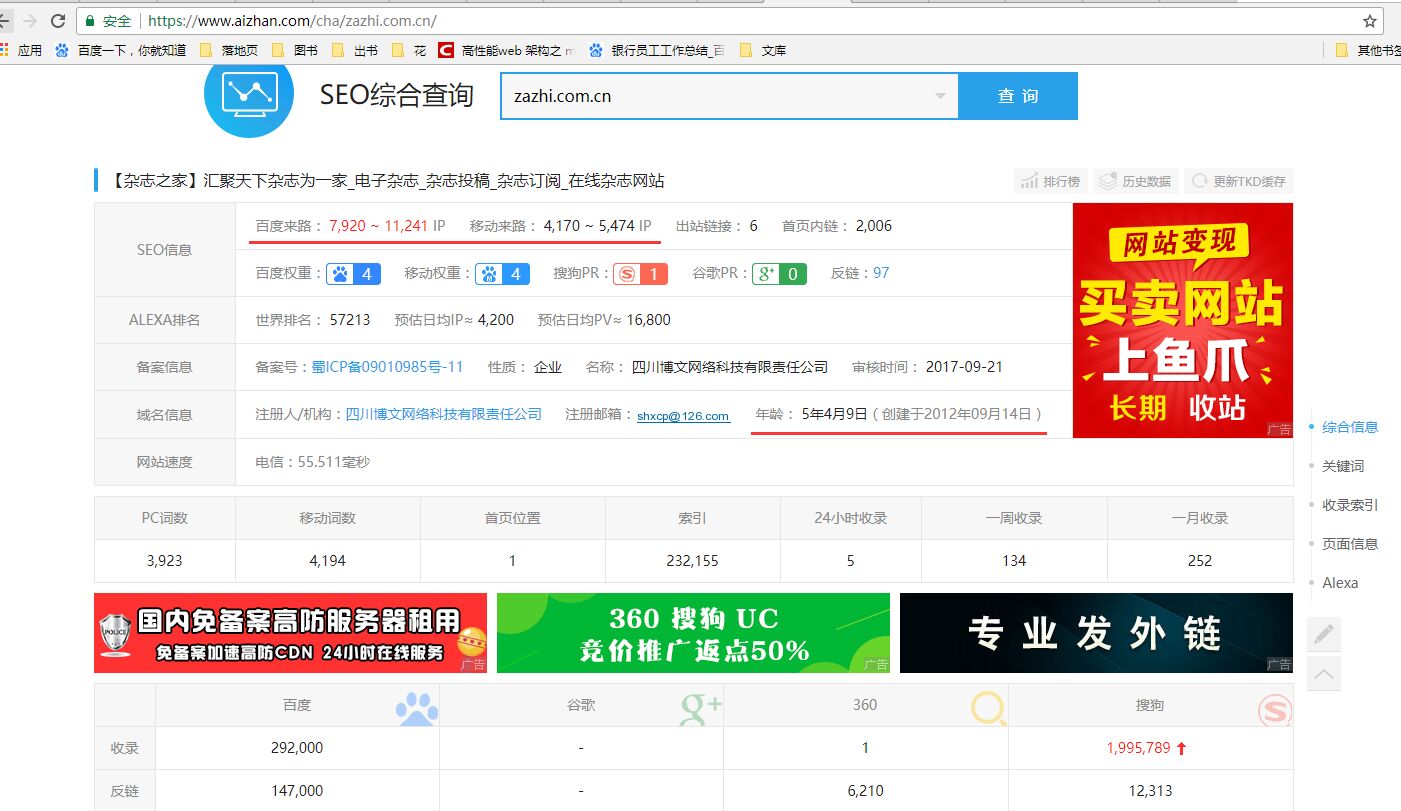The width and height of the screenshot is (1401, 811).
Task: Open the 排行榜 ranking button
Action: (1050, 181)
